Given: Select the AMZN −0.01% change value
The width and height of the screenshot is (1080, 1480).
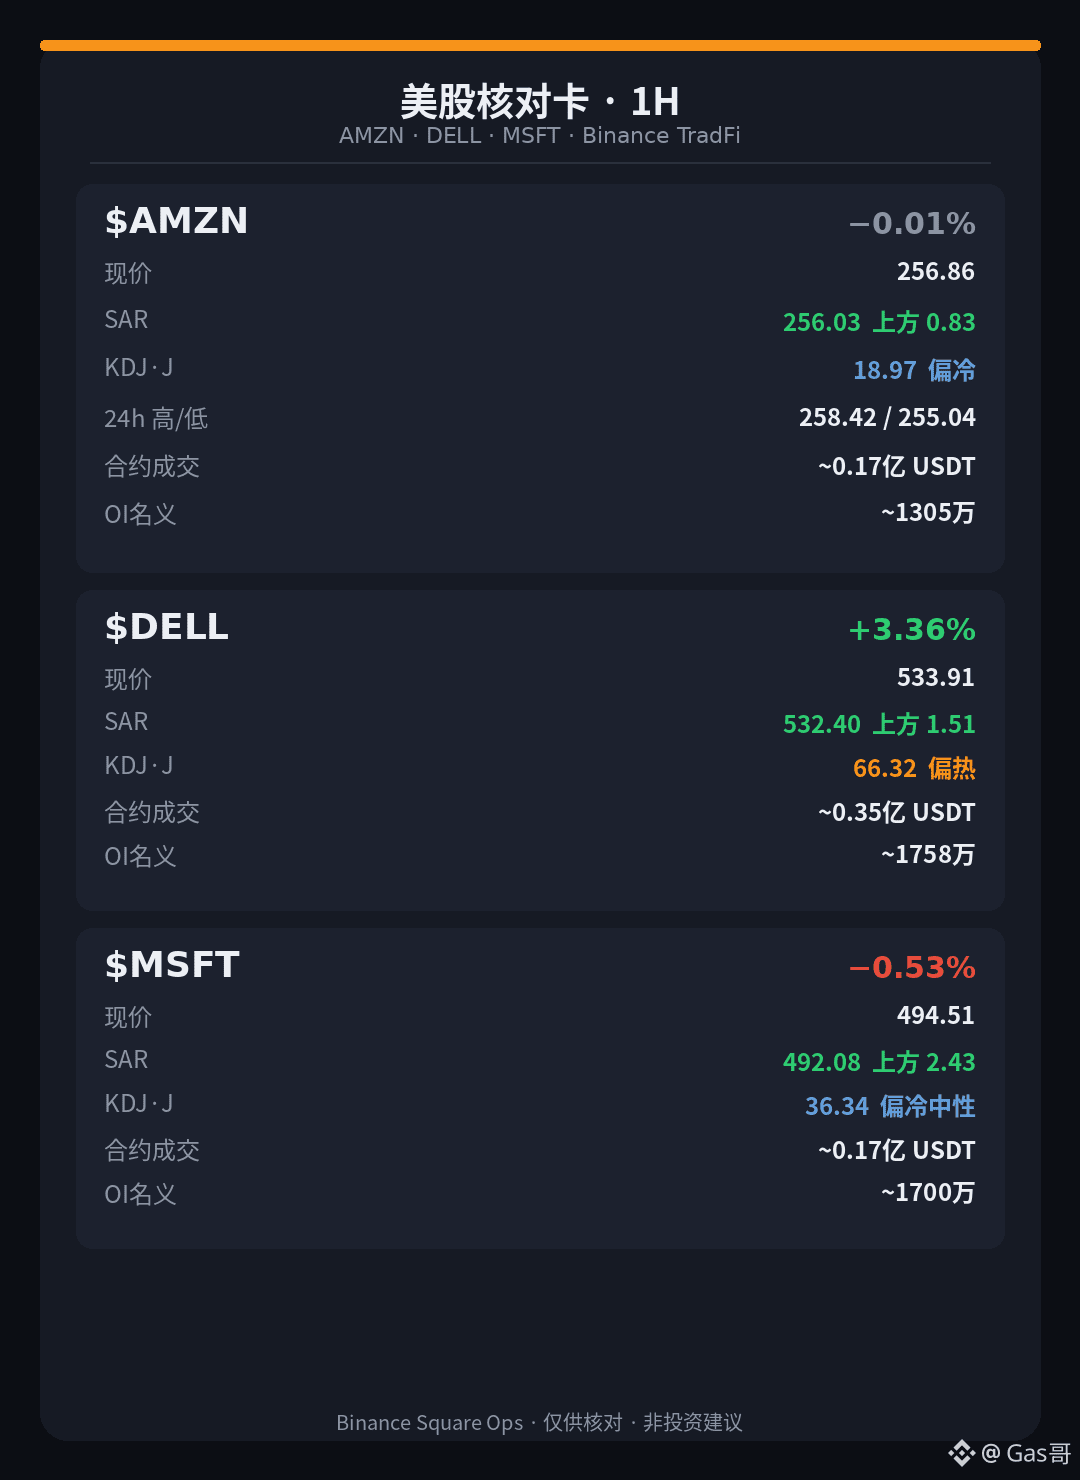Looking at the screenshot, I should tap(912, 223).
